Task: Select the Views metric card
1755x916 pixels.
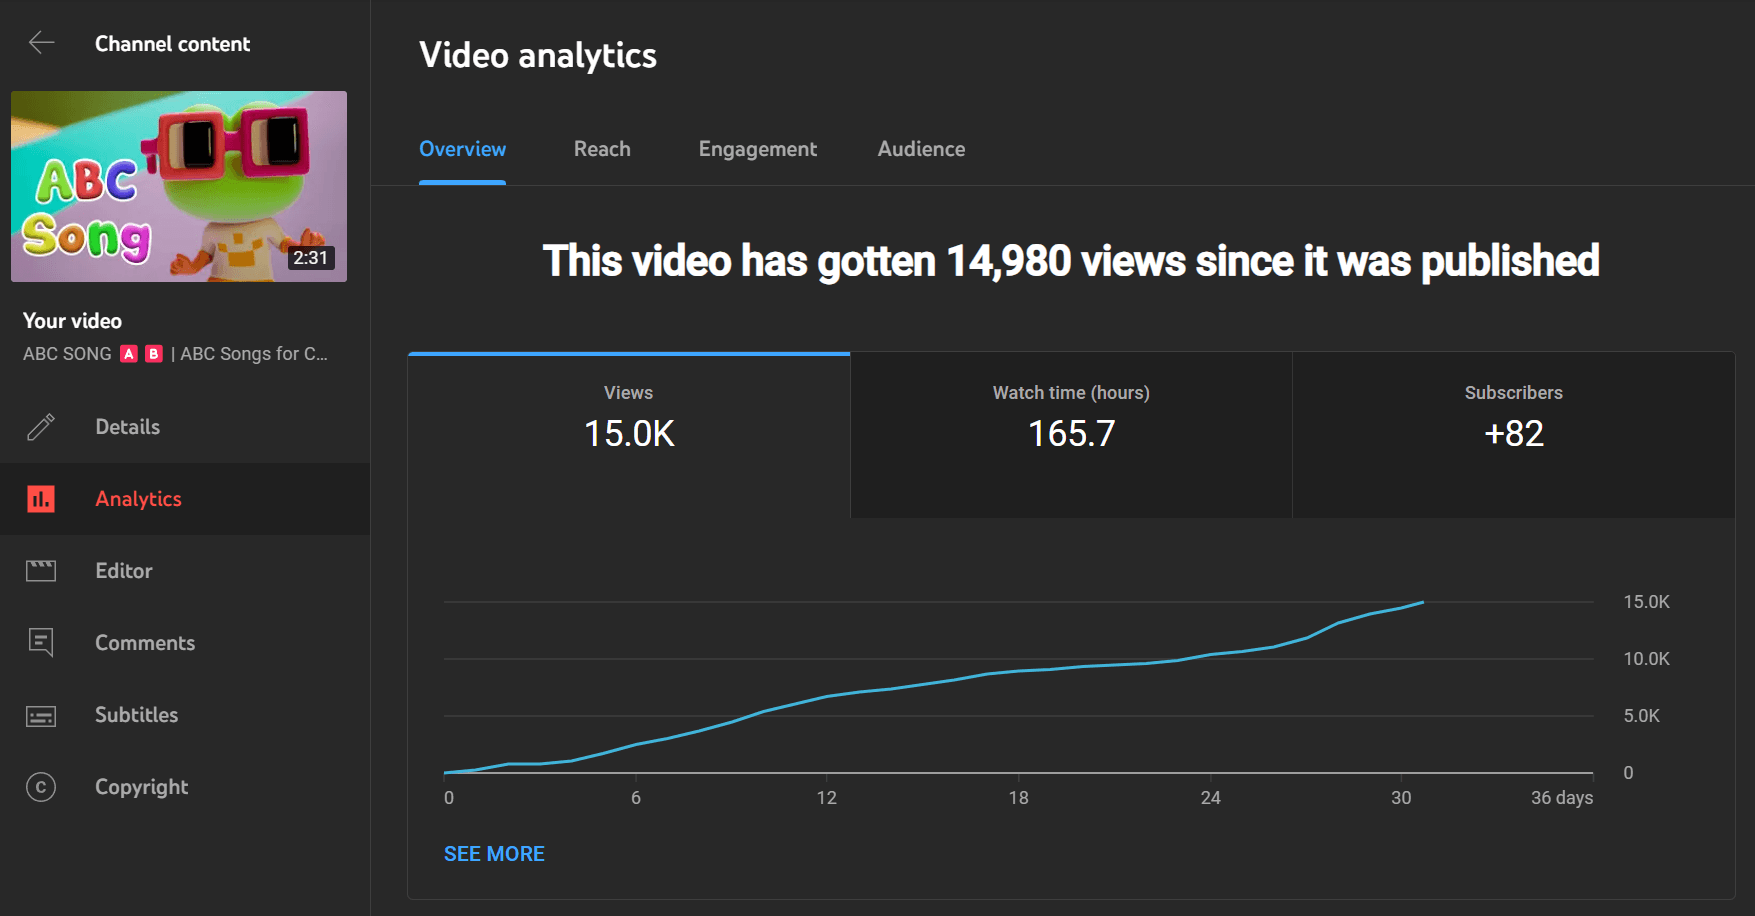Action: point(629,434)
